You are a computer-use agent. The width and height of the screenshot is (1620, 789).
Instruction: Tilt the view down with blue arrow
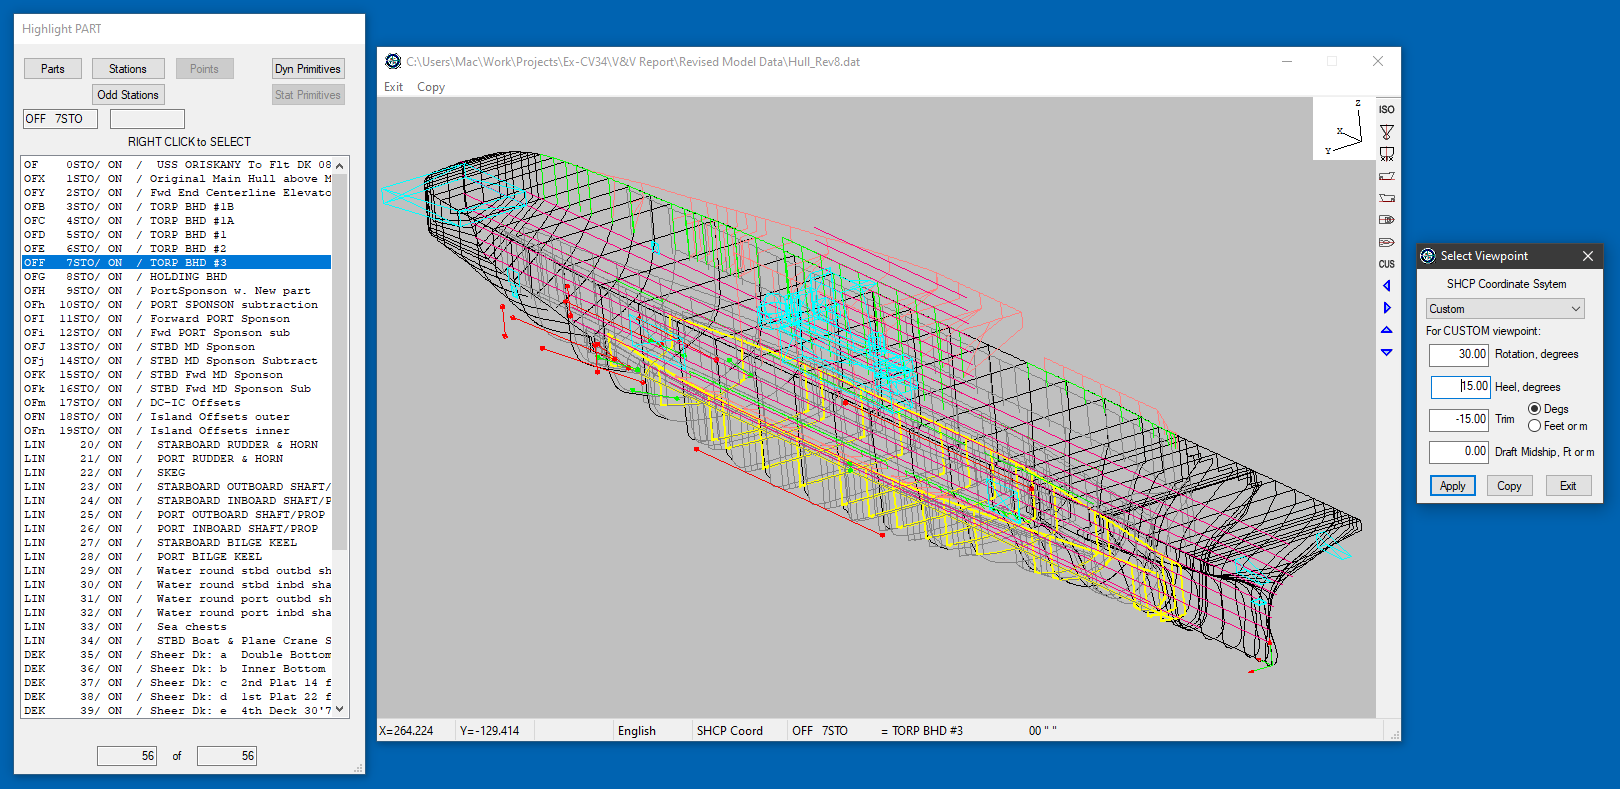1386,352
